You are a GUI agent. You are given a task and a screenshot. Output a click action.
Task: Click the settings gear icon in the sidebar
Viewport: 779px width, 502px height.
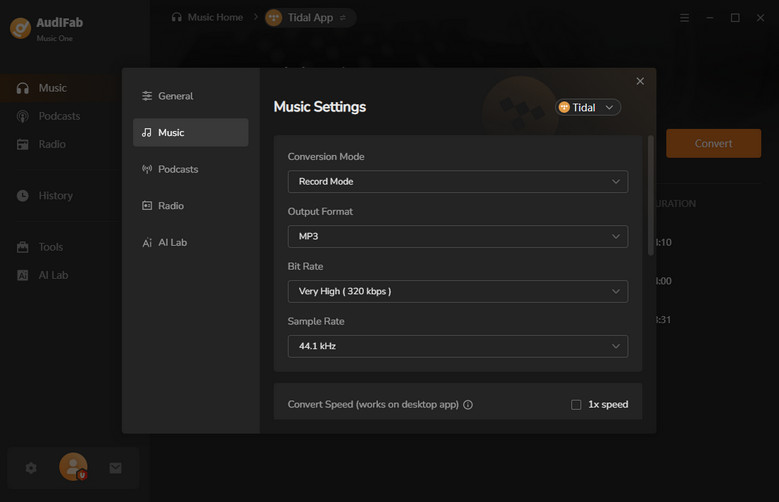point(31,467)
